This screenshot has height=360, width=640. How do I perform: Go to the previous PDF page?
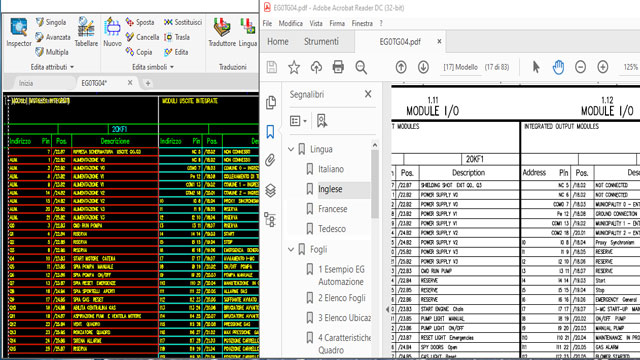[x=401, y=67]
